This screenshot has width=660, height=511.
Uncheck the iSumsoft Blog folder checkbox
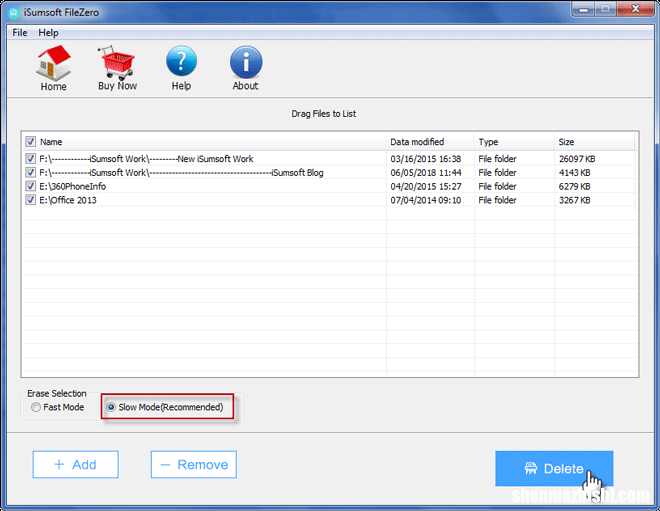[30, 173]
